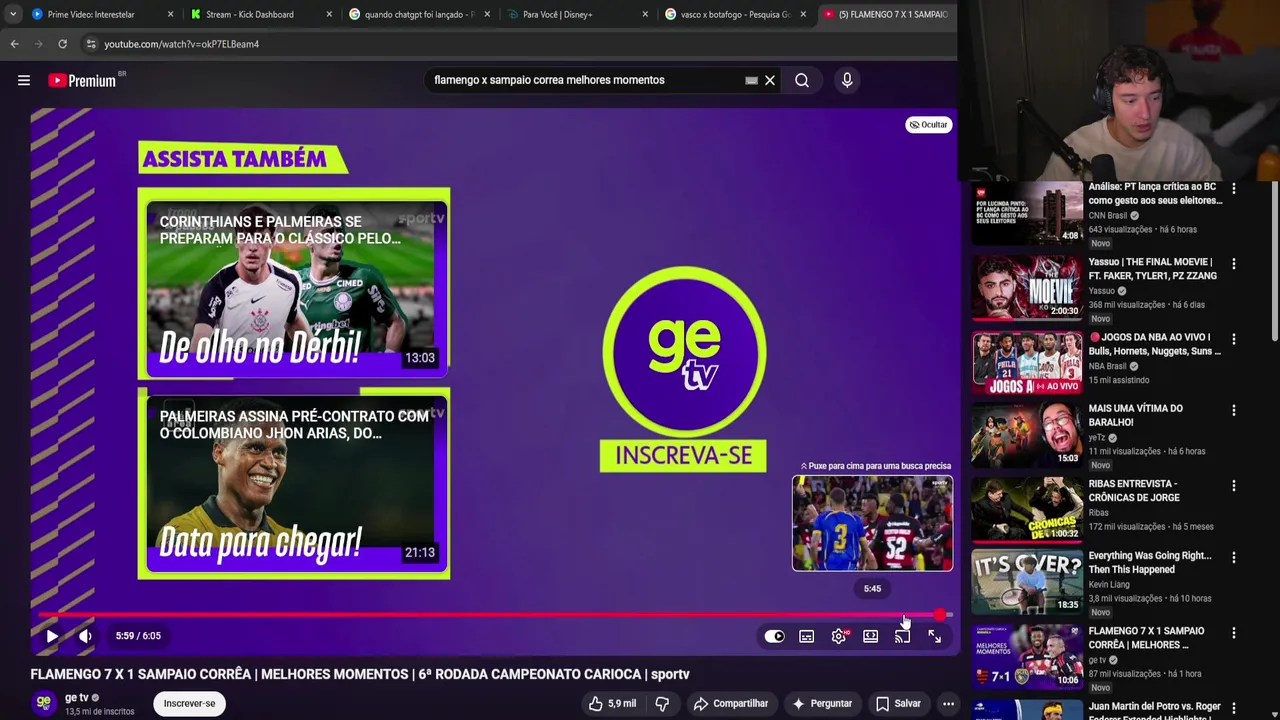Open options menu for NBA AO VIVO video
1280x720 pixels.
click(x=1233, y=339)
